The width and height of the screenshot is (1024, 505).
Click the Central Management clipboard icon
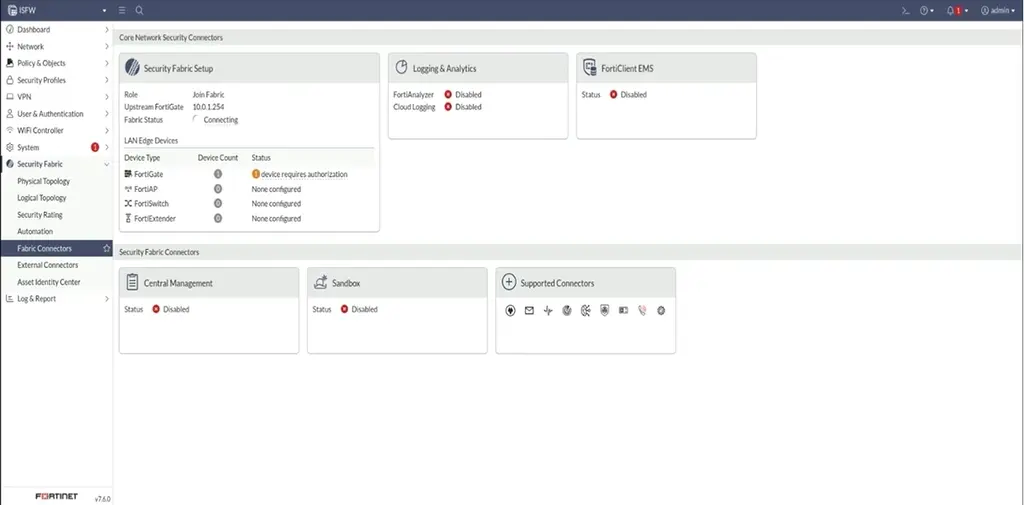click(132, 282)
